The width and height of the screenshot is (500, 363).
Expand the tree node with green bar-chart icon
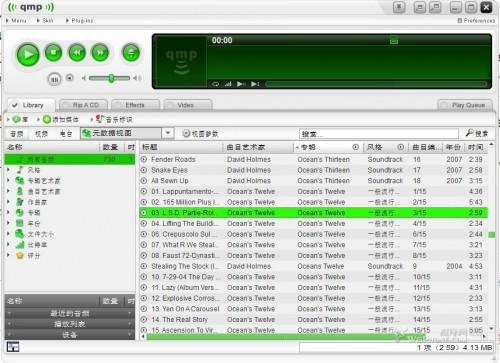coord(9,245)
